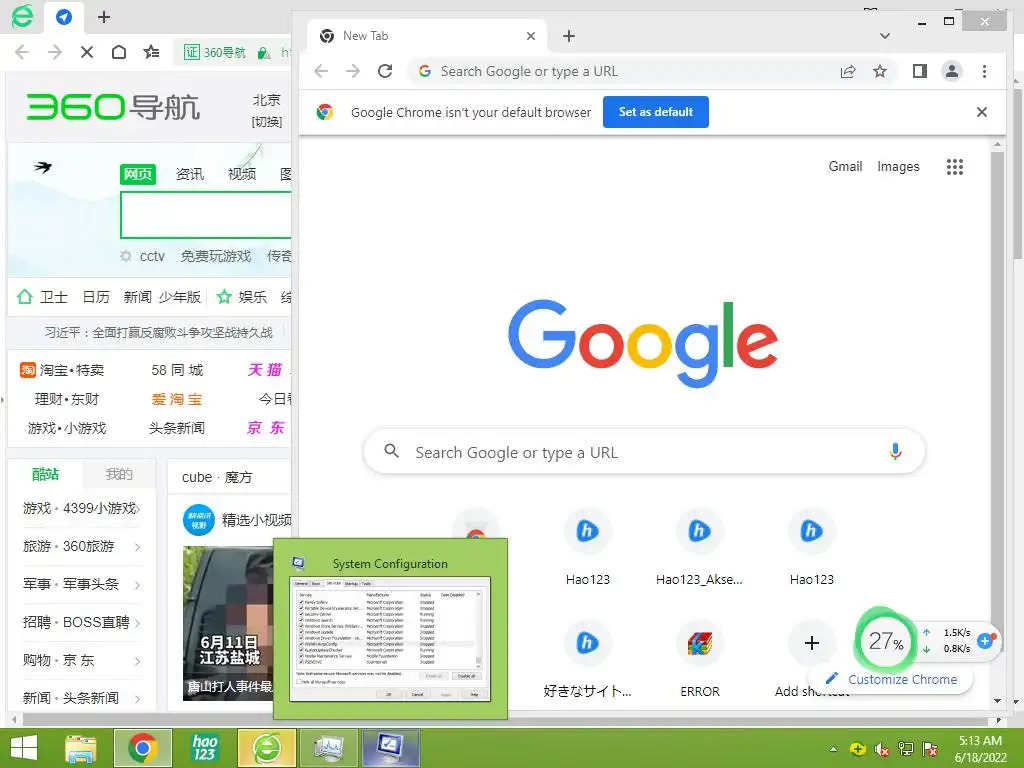Screen dimensions: 1024x768
Task: Reload the page in Chrome
Action: [385, 71]
